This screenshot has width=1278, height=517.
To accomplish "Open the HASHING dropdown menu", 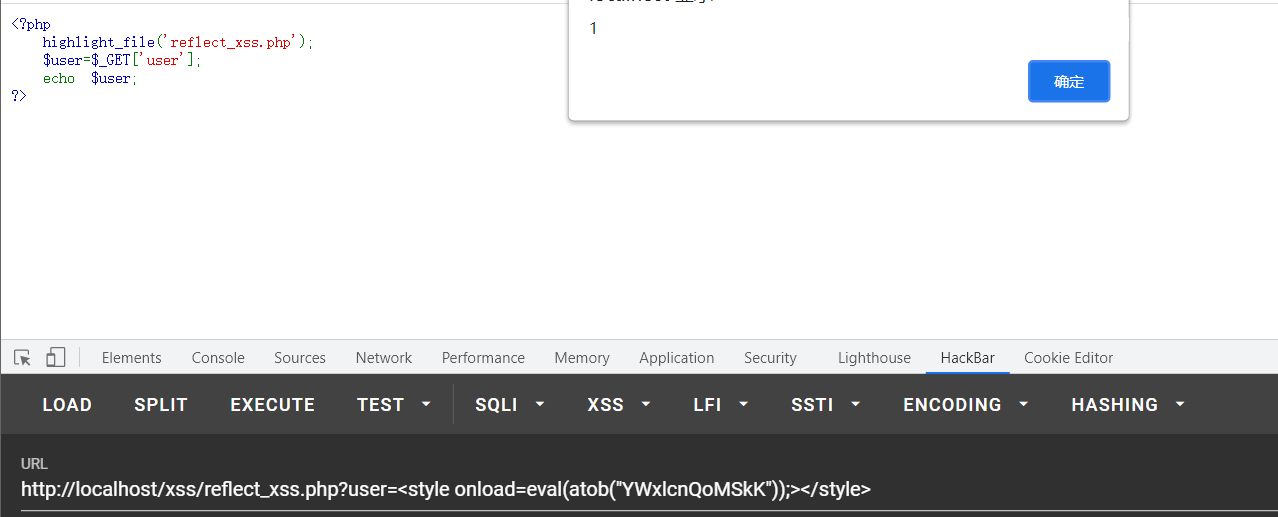I will click(1128, 405).
